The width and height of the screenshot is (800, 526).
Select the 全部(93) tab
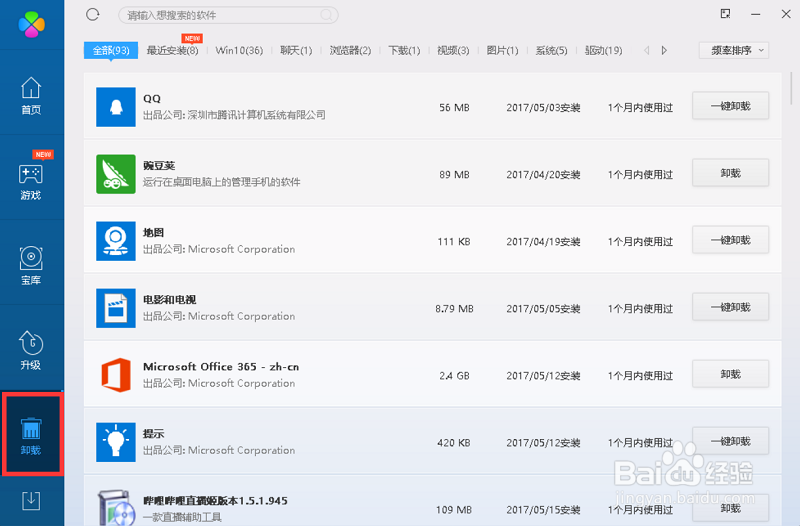click(x=111, y=51)
